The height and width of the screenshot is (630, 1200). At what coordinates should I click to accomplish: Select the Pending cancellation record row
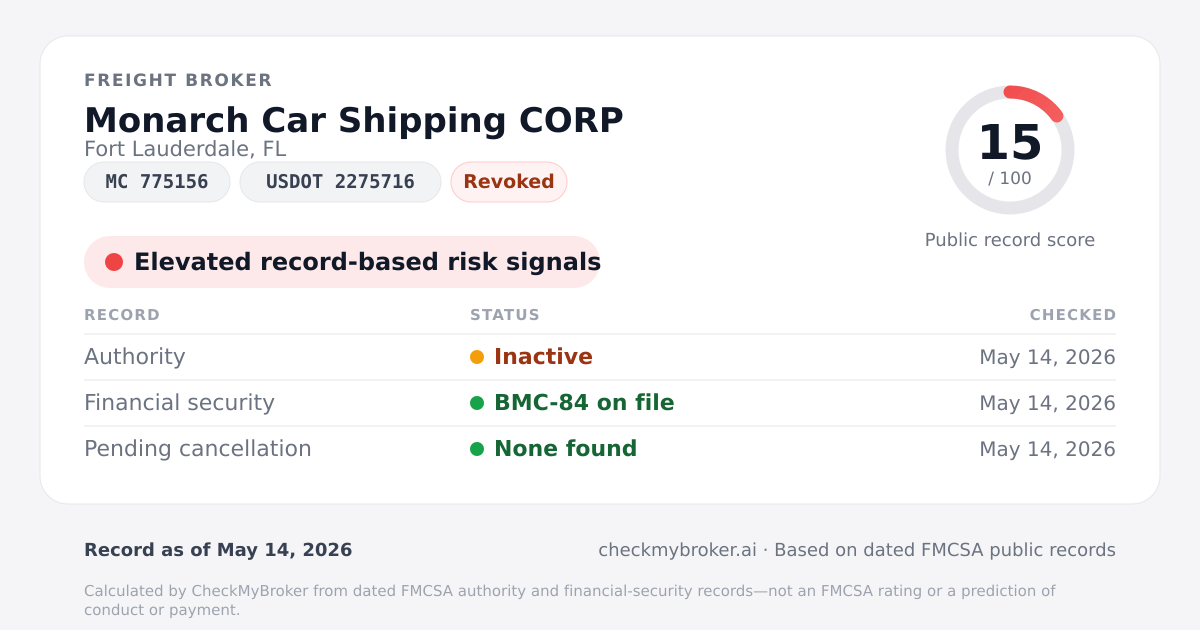(600, 449)
